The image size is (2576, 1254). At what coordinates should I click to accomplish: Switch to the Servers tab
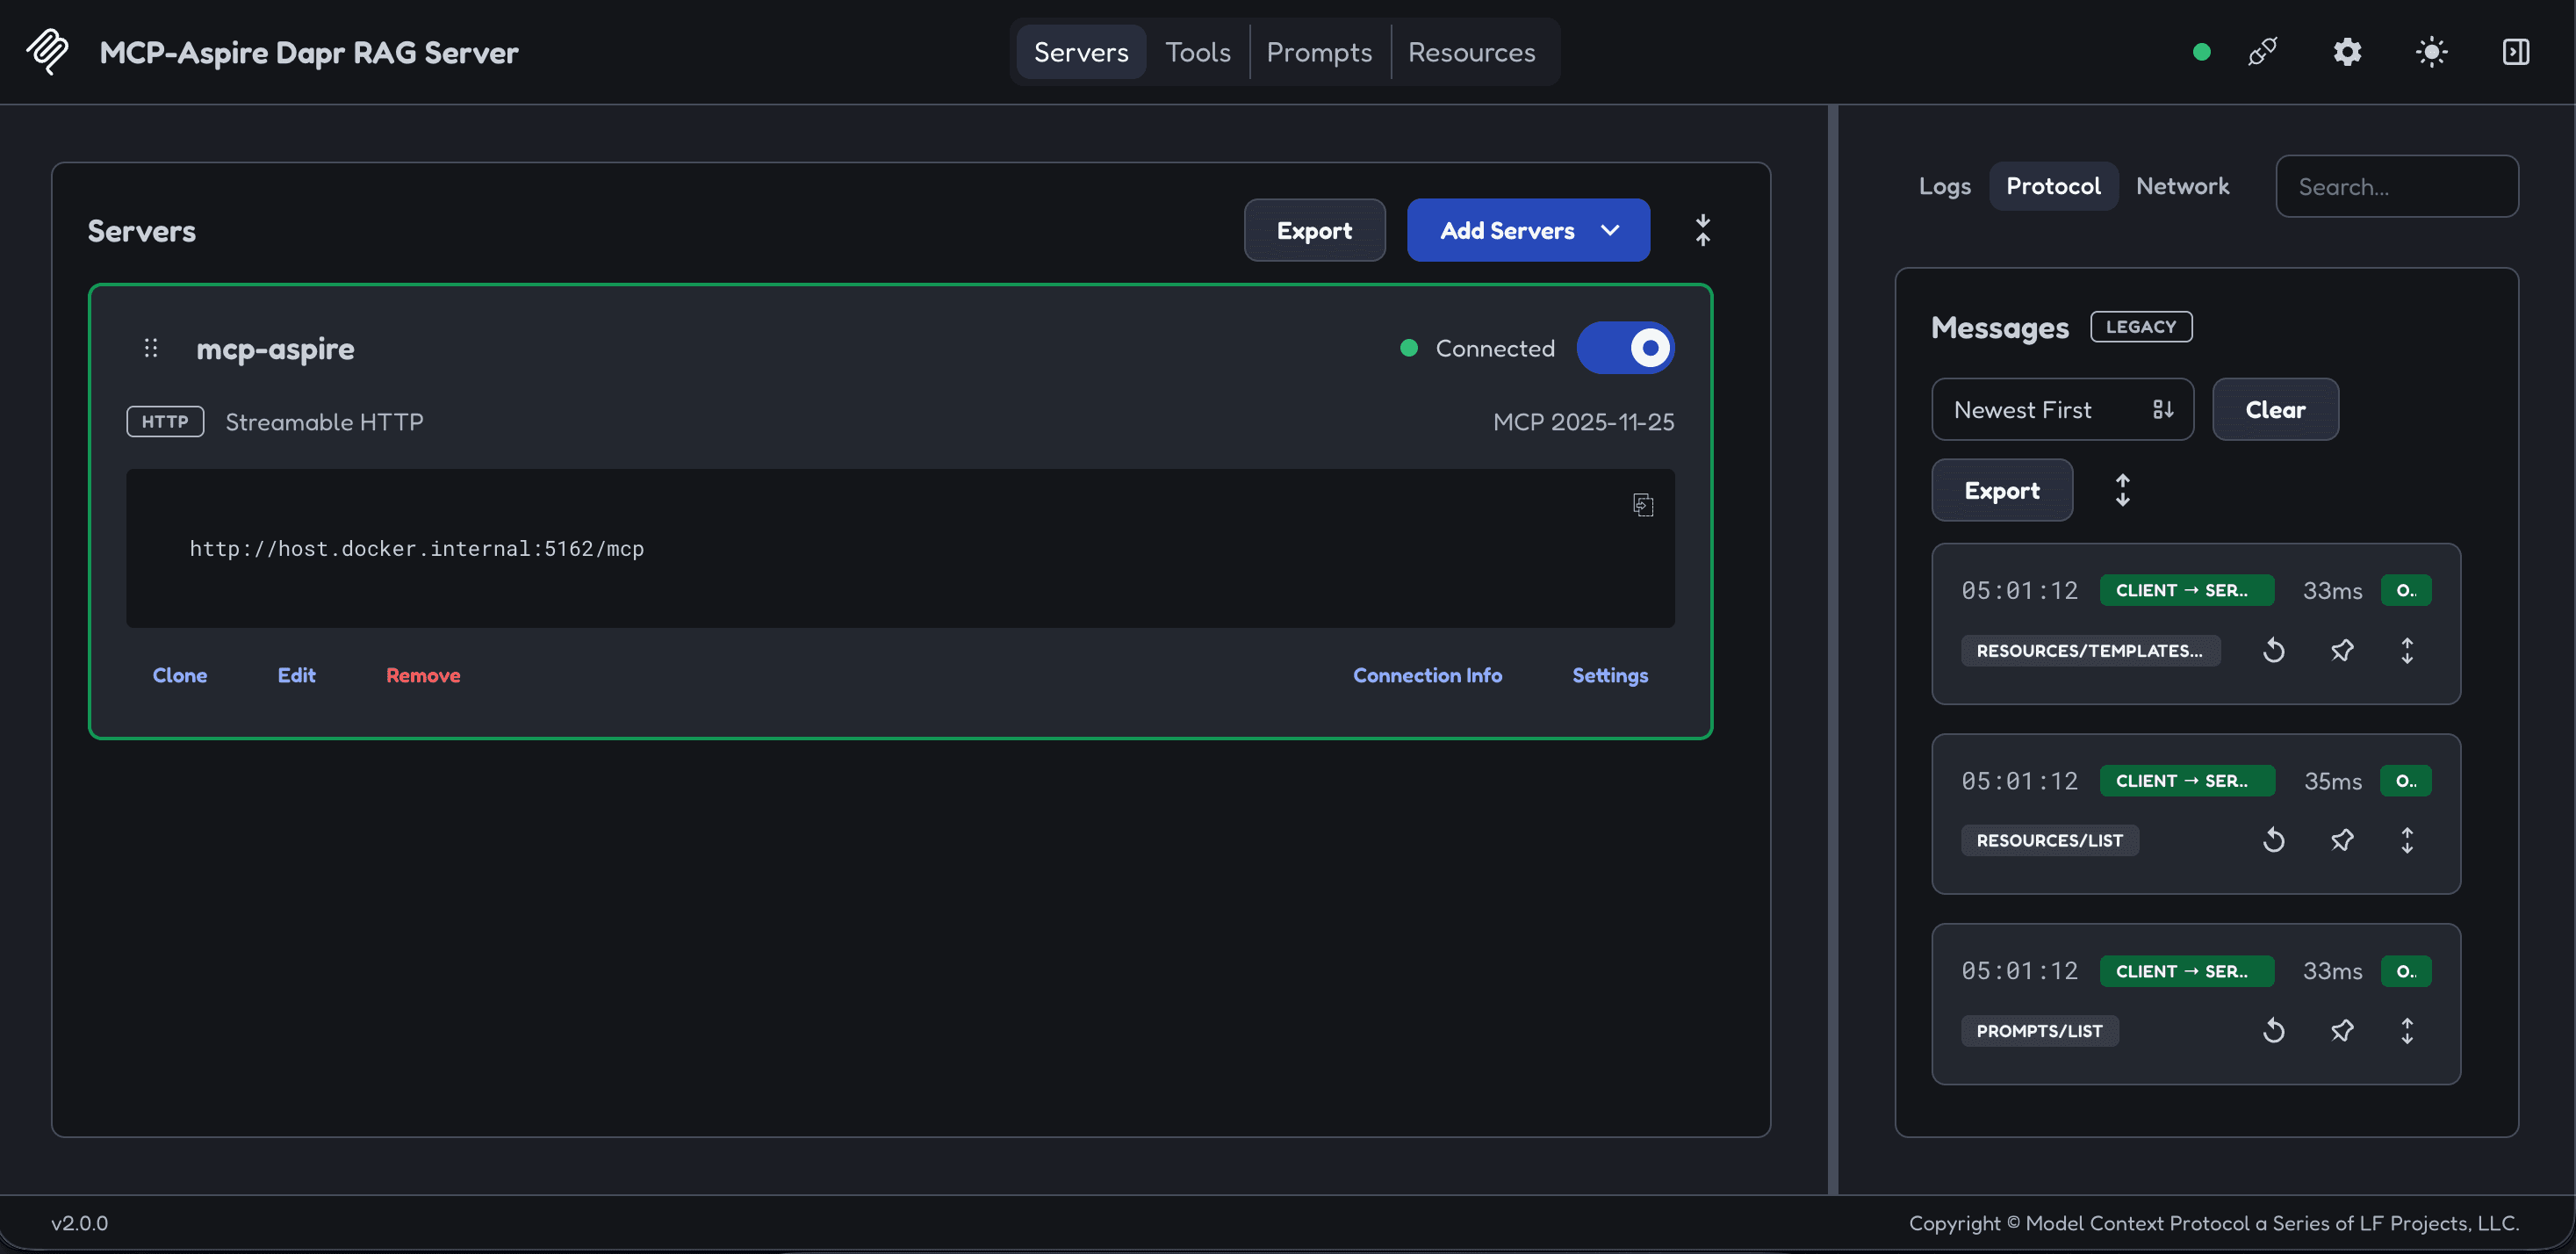point(1080,52)
